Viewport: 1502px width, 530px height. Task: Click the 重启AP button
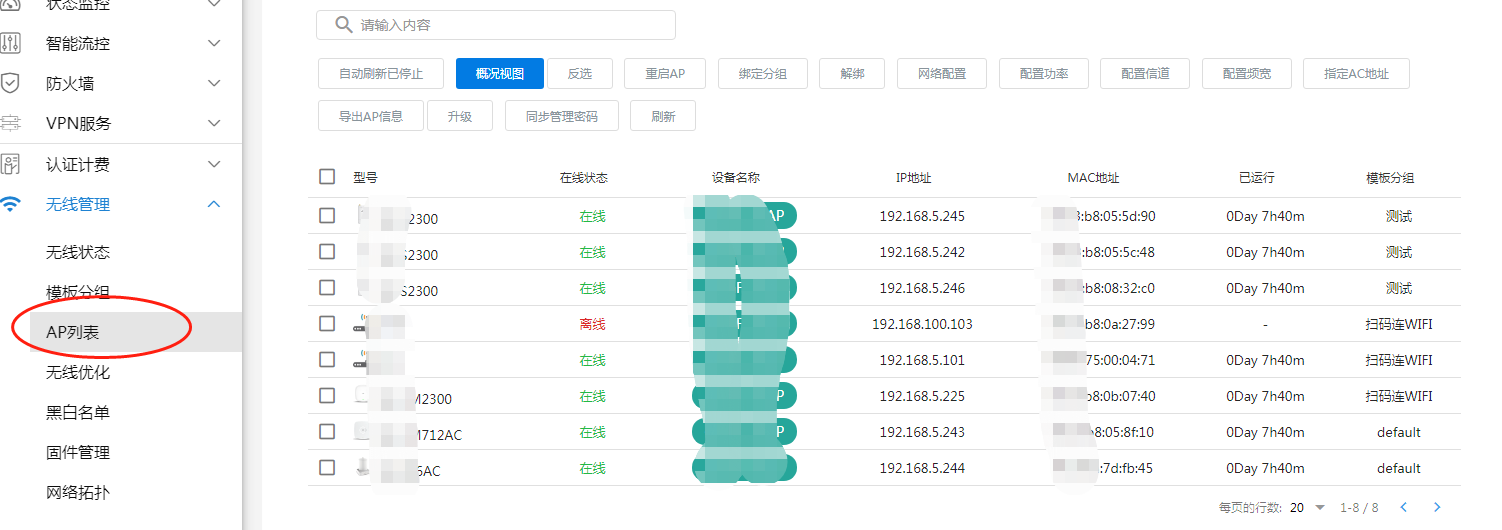point(664,74)
